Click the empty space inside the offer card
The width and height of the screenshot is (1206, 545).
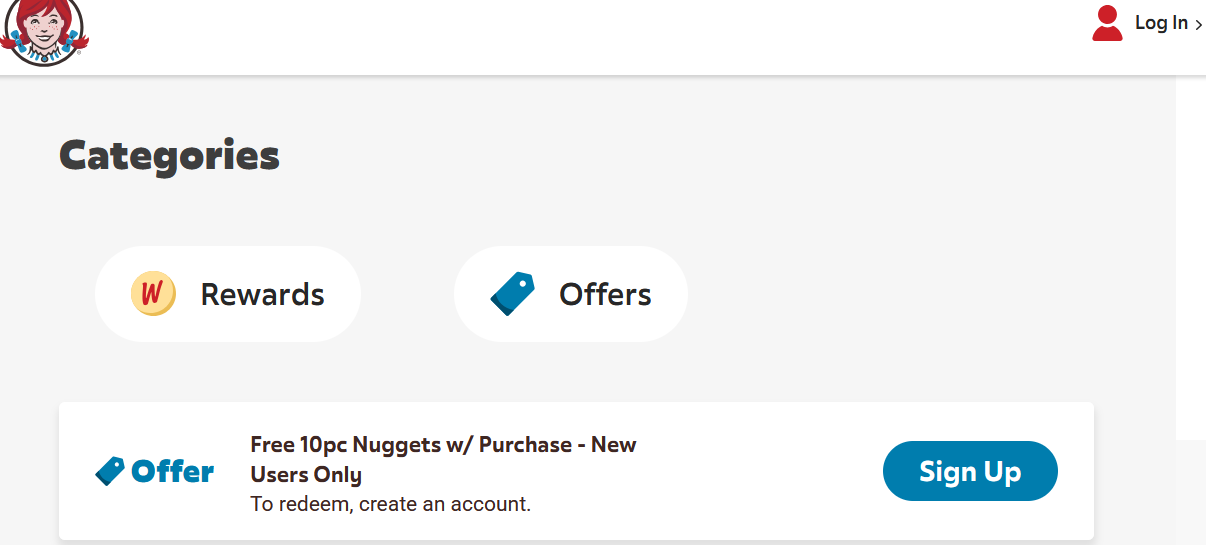tap(760, 471)
